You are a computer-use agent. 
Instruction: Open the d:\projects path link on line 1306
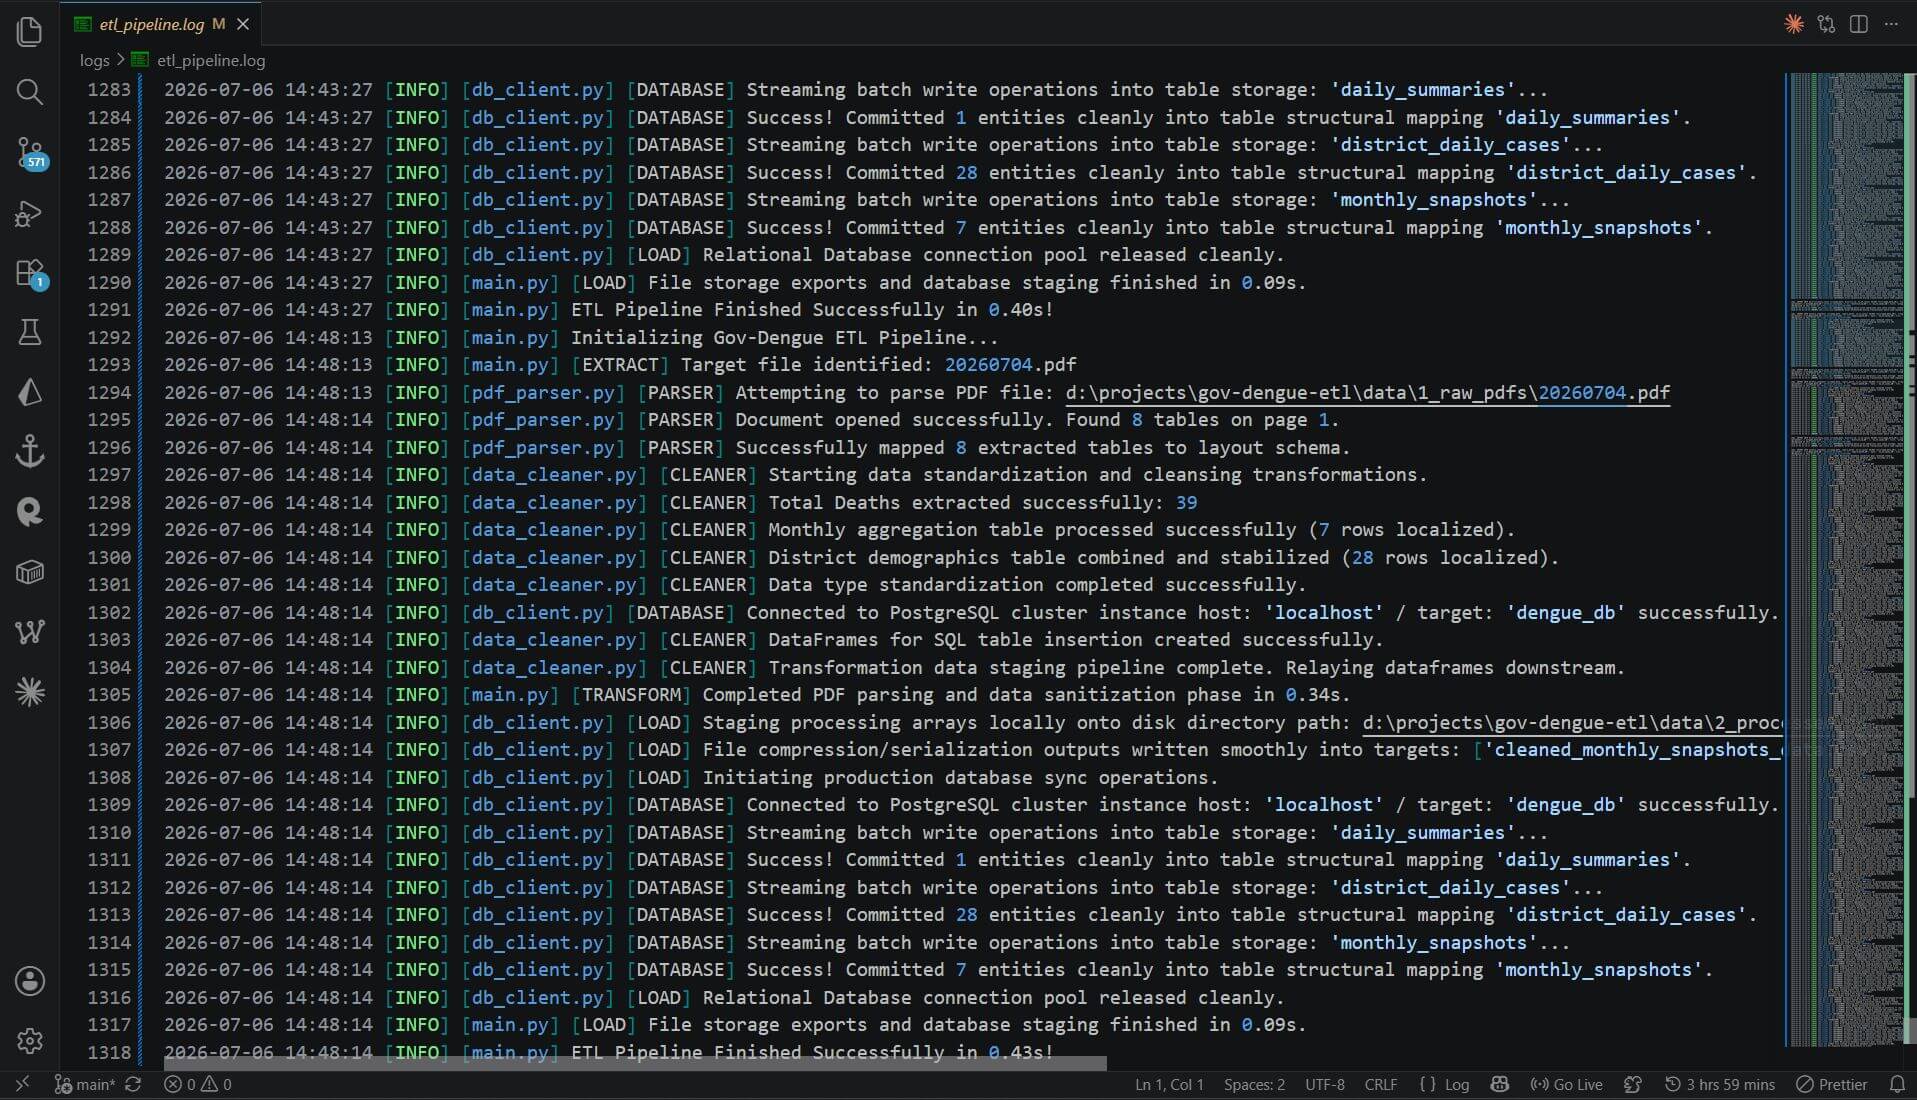point(1572,723)
